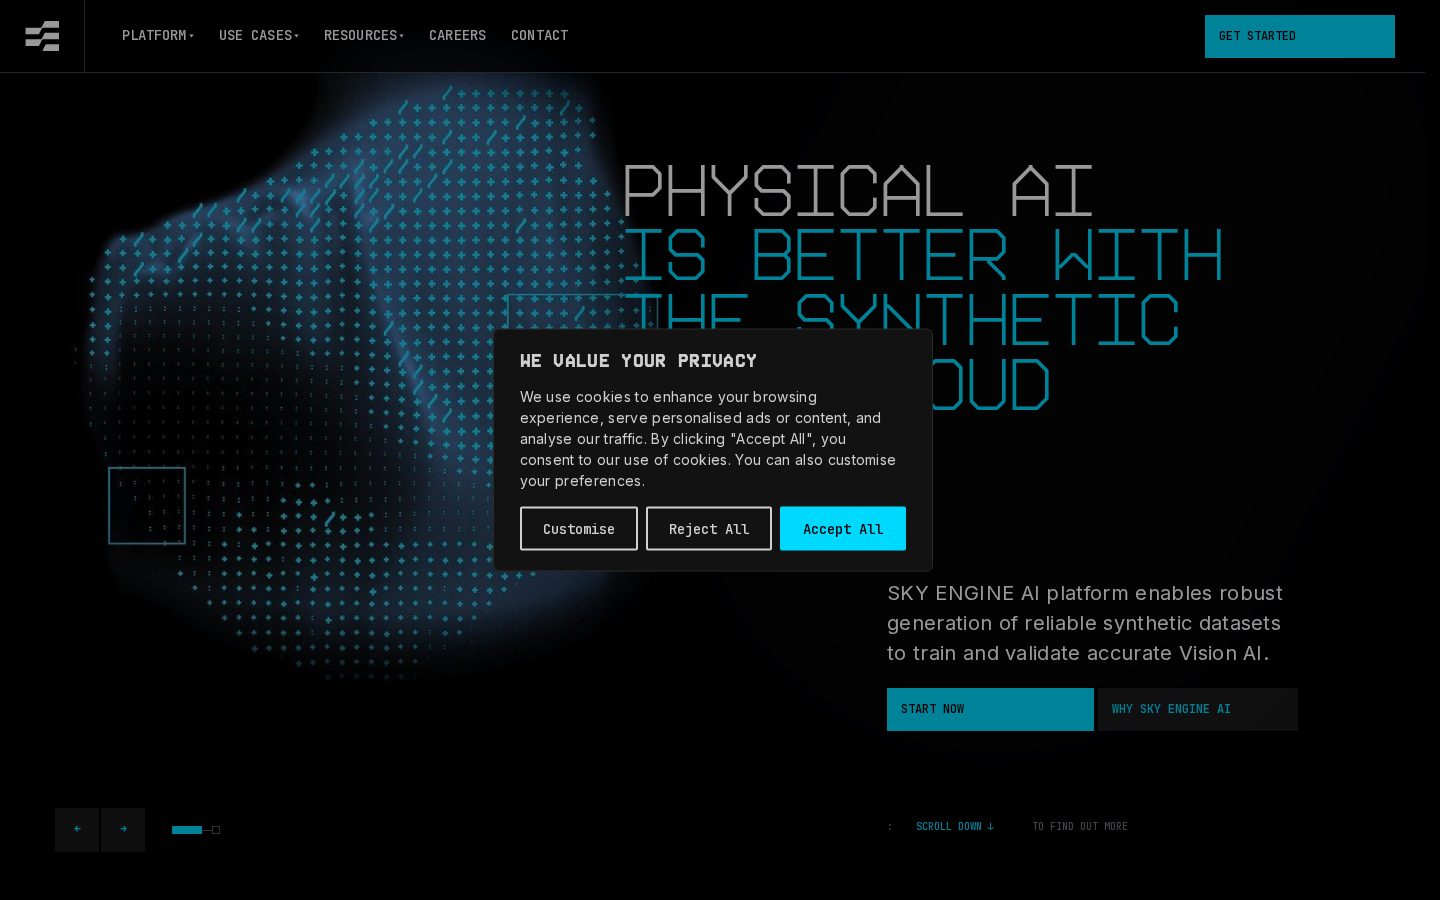Open cookie Customise settings
Image resolution: width=1440 pixels, height=900 pixels.
(579, 529)
